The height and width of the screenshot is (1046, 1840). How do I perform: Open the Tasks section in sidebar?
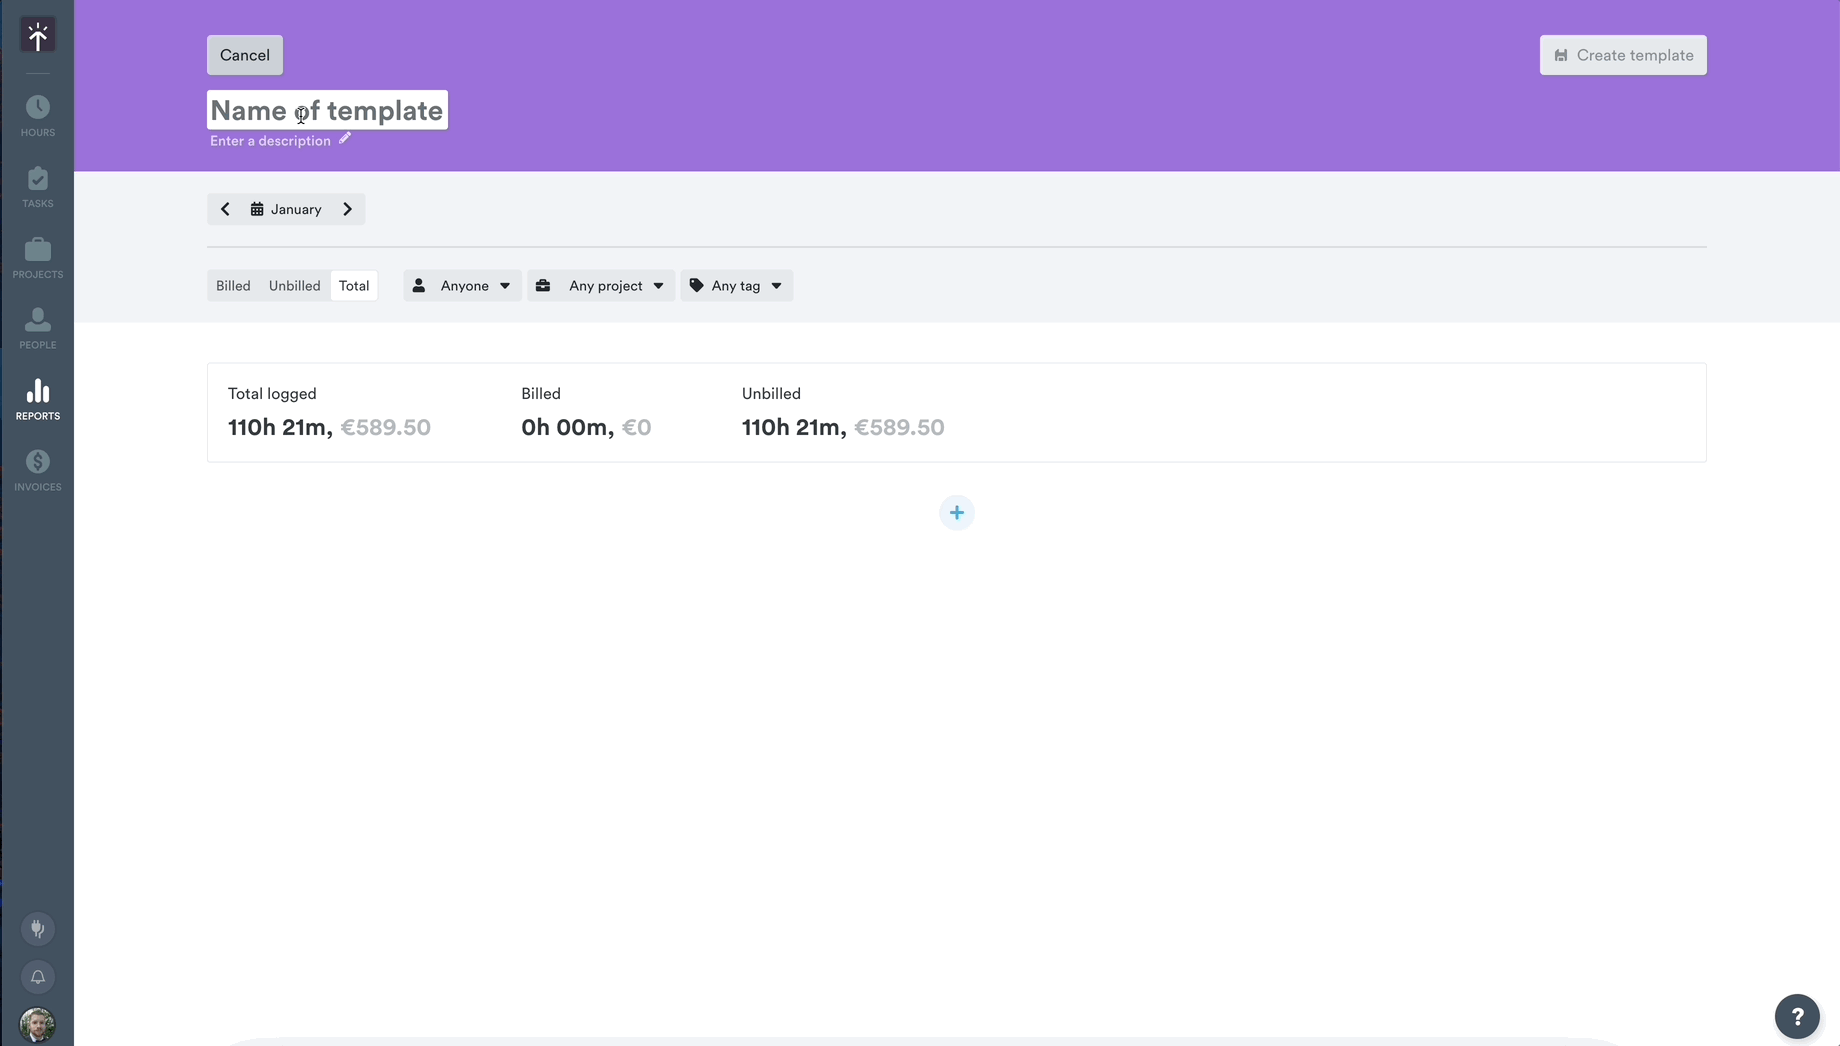(x=37, y=186)
